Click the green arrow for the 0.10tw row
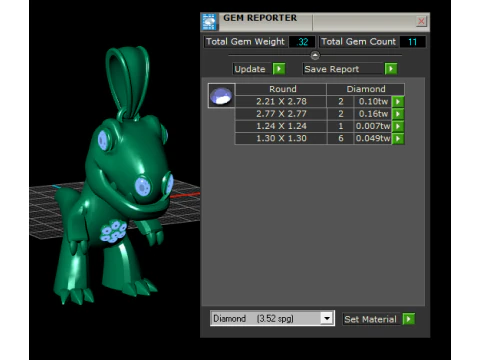The image size is (480, 360). (398, 101)
